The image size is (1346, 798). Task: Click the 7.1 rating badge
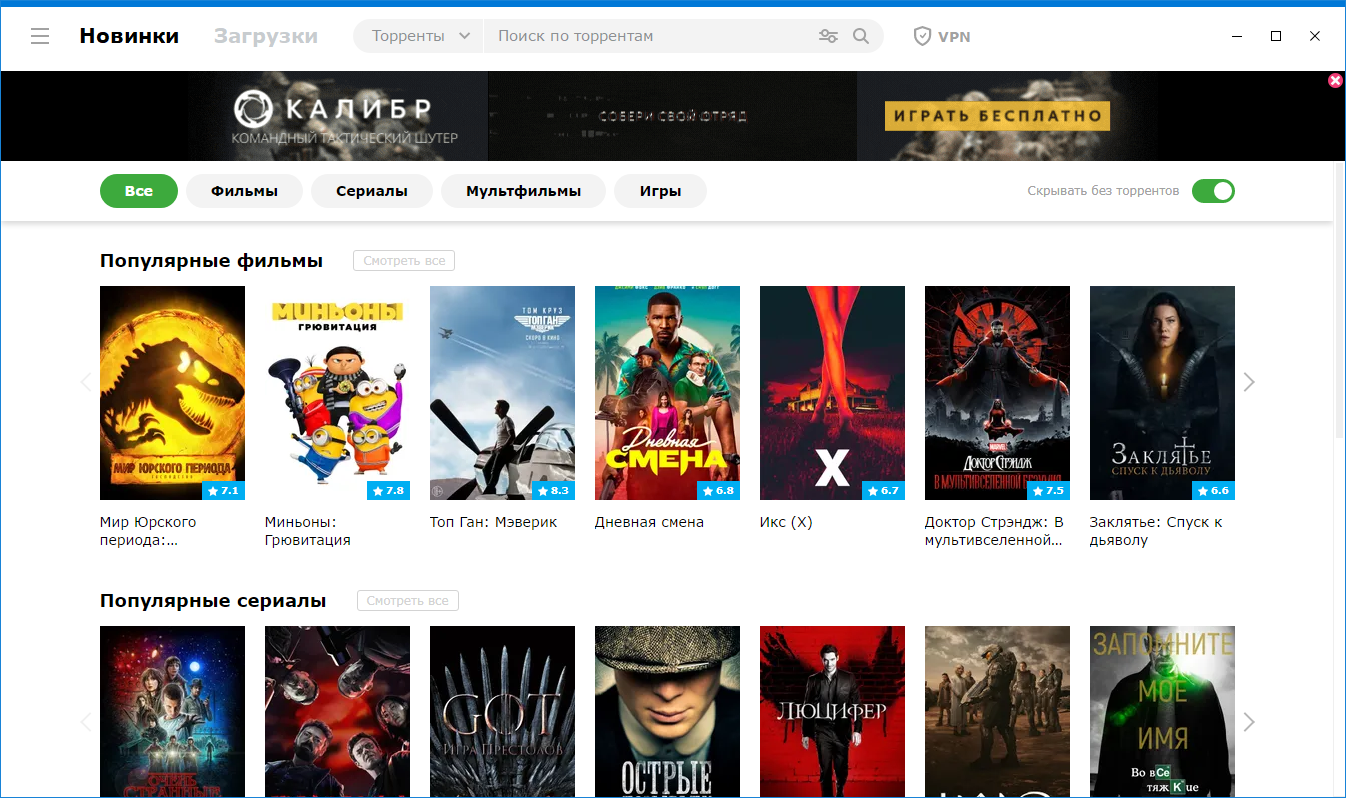[x=223, y=491]
